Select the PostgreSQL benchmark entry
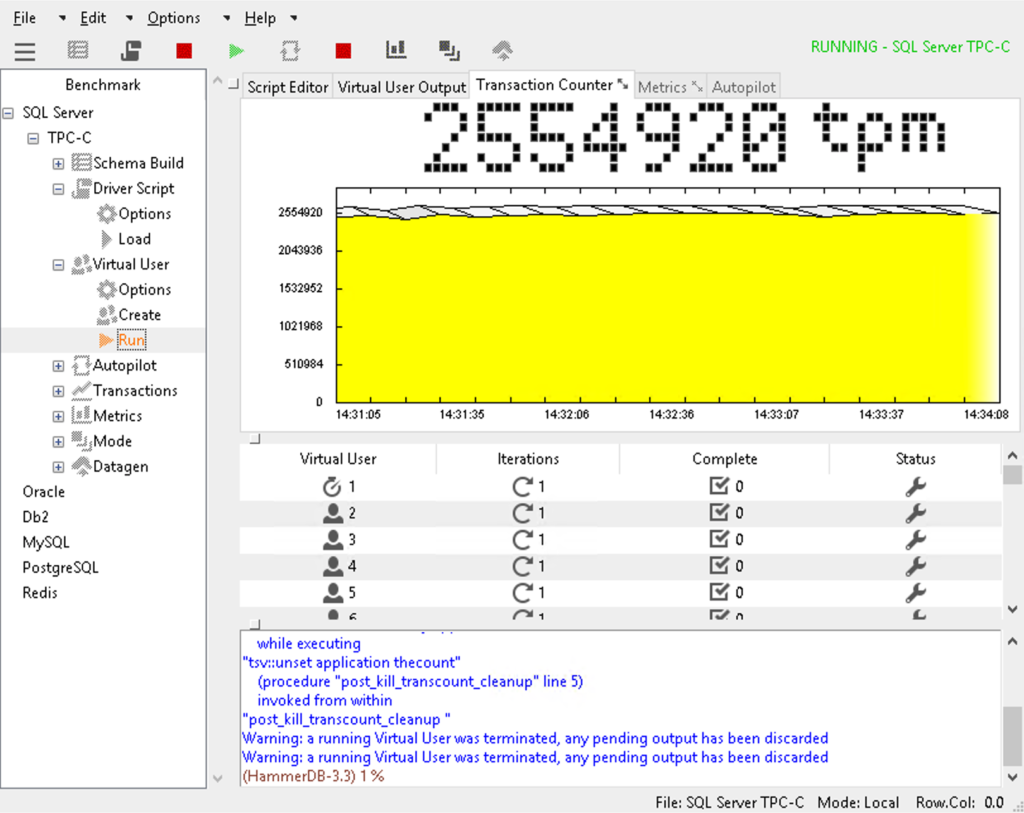Viewport: 1024px width, 813px height. coord(60,567)
